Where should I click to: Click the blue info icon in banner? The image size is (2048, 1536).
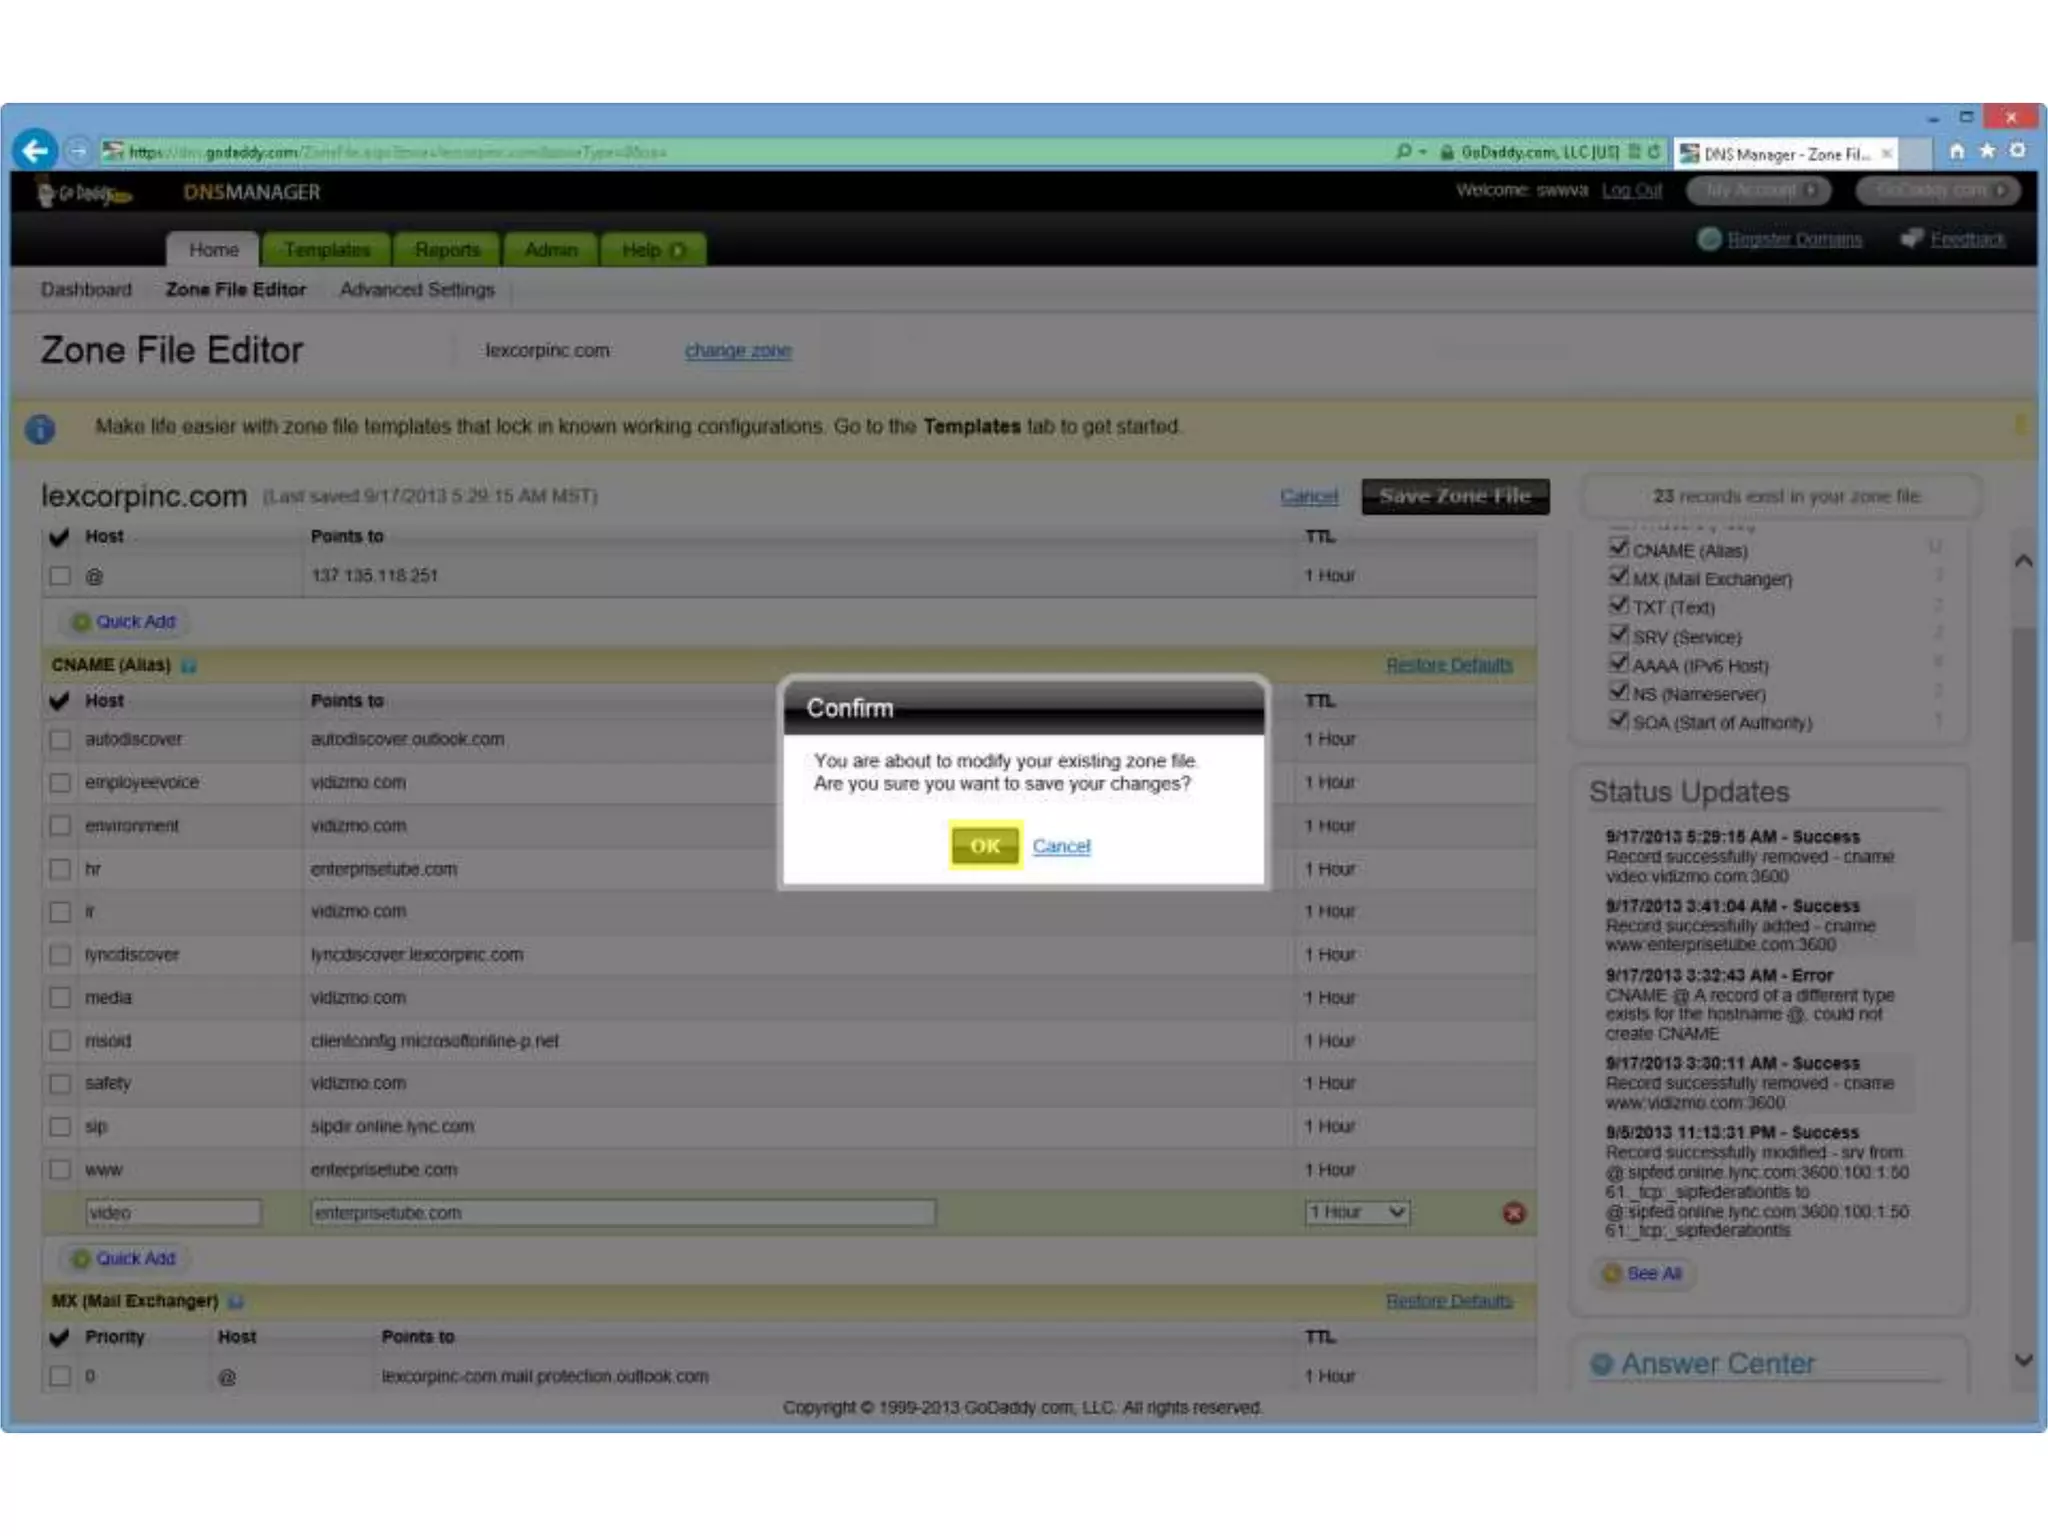coord(40,429)
